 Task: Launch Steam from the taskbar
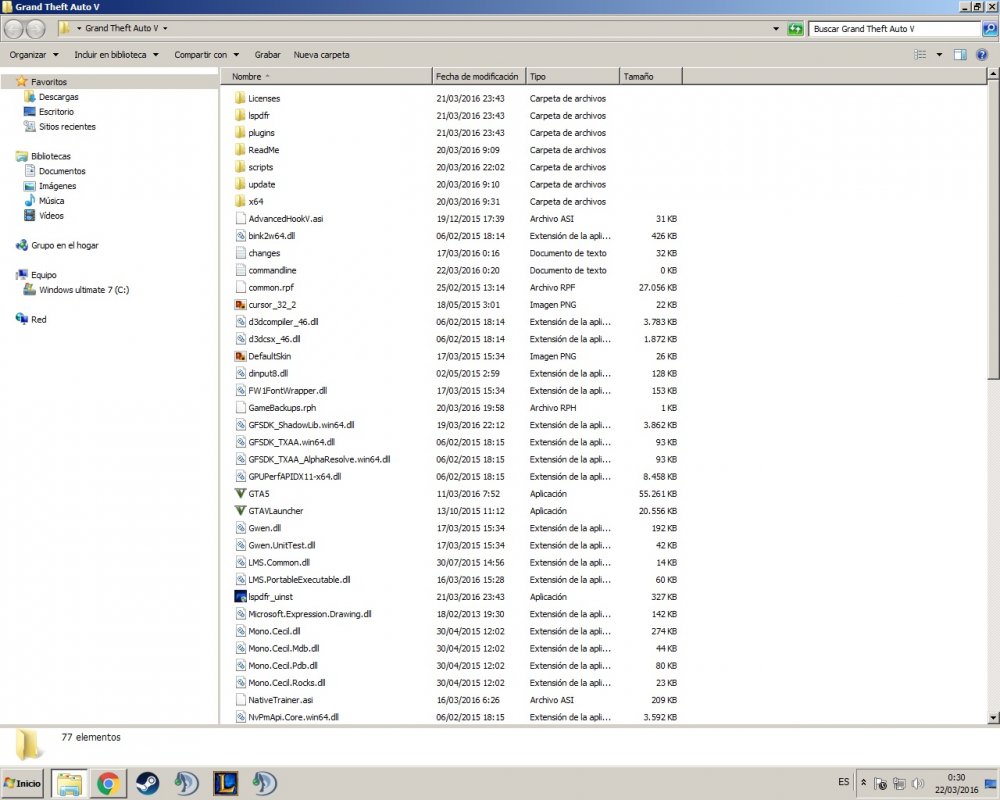point(147,783)
